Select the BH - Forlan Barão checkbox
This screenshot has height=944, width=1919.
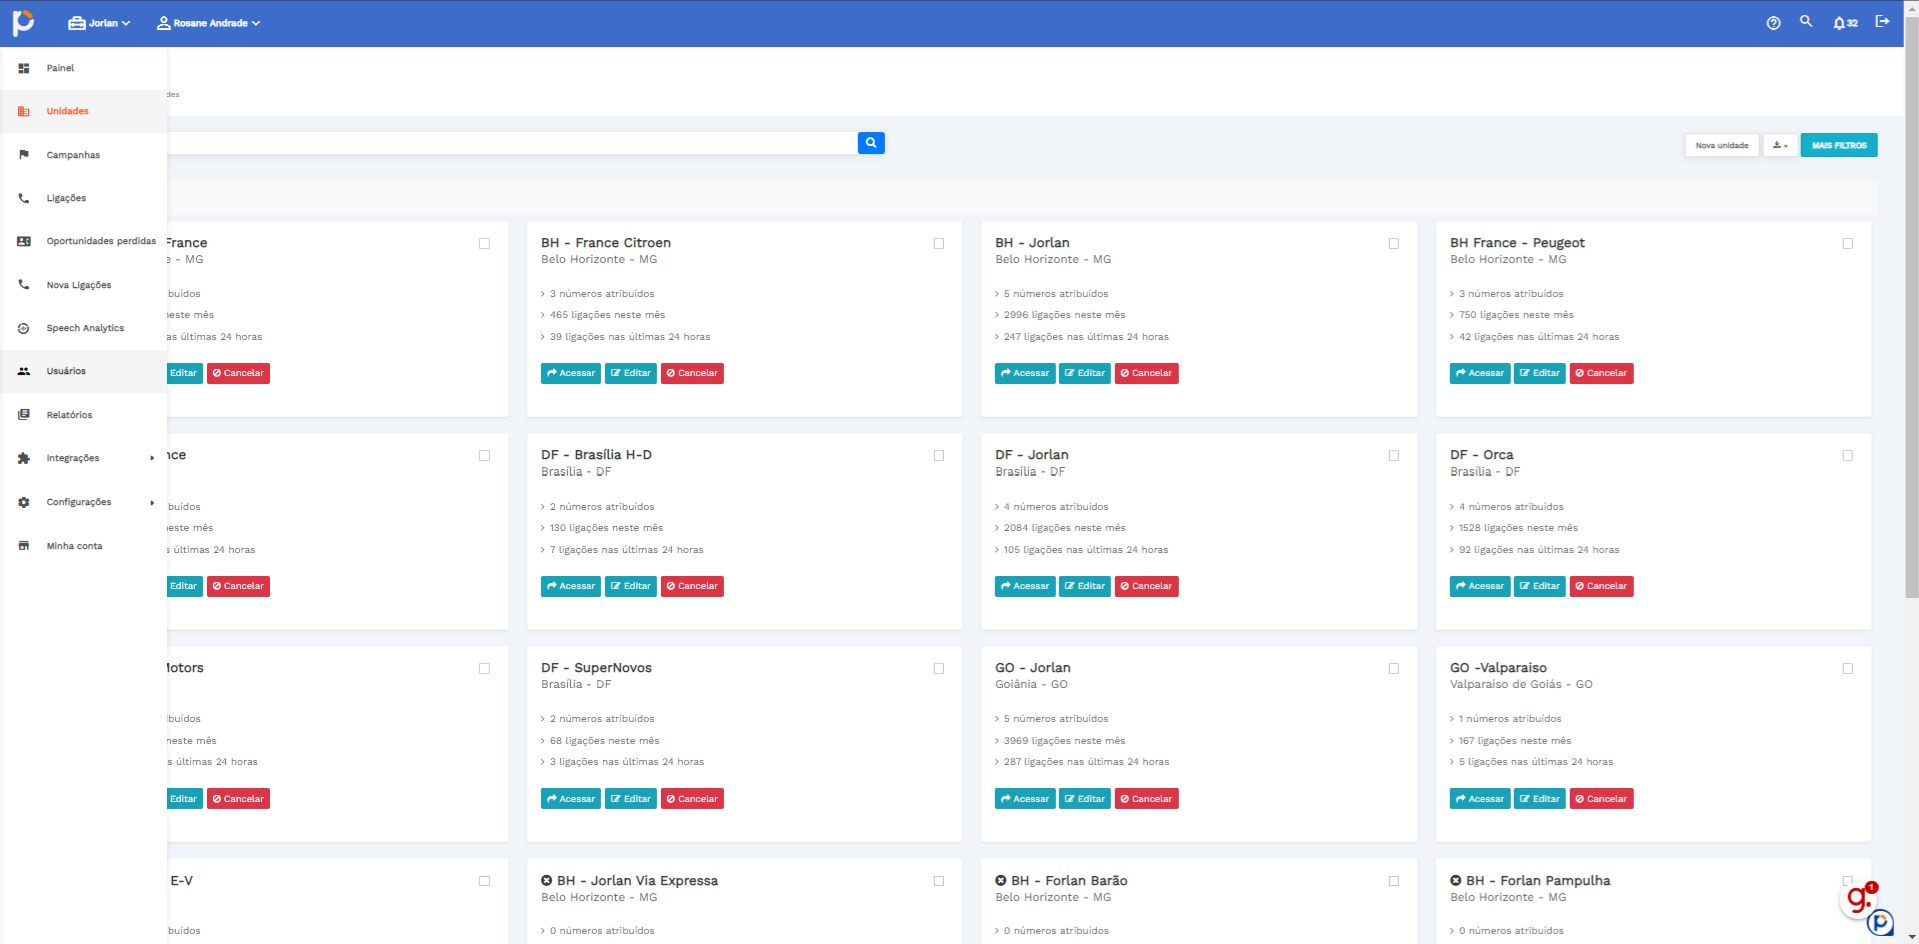click(x=1394, y=881)
